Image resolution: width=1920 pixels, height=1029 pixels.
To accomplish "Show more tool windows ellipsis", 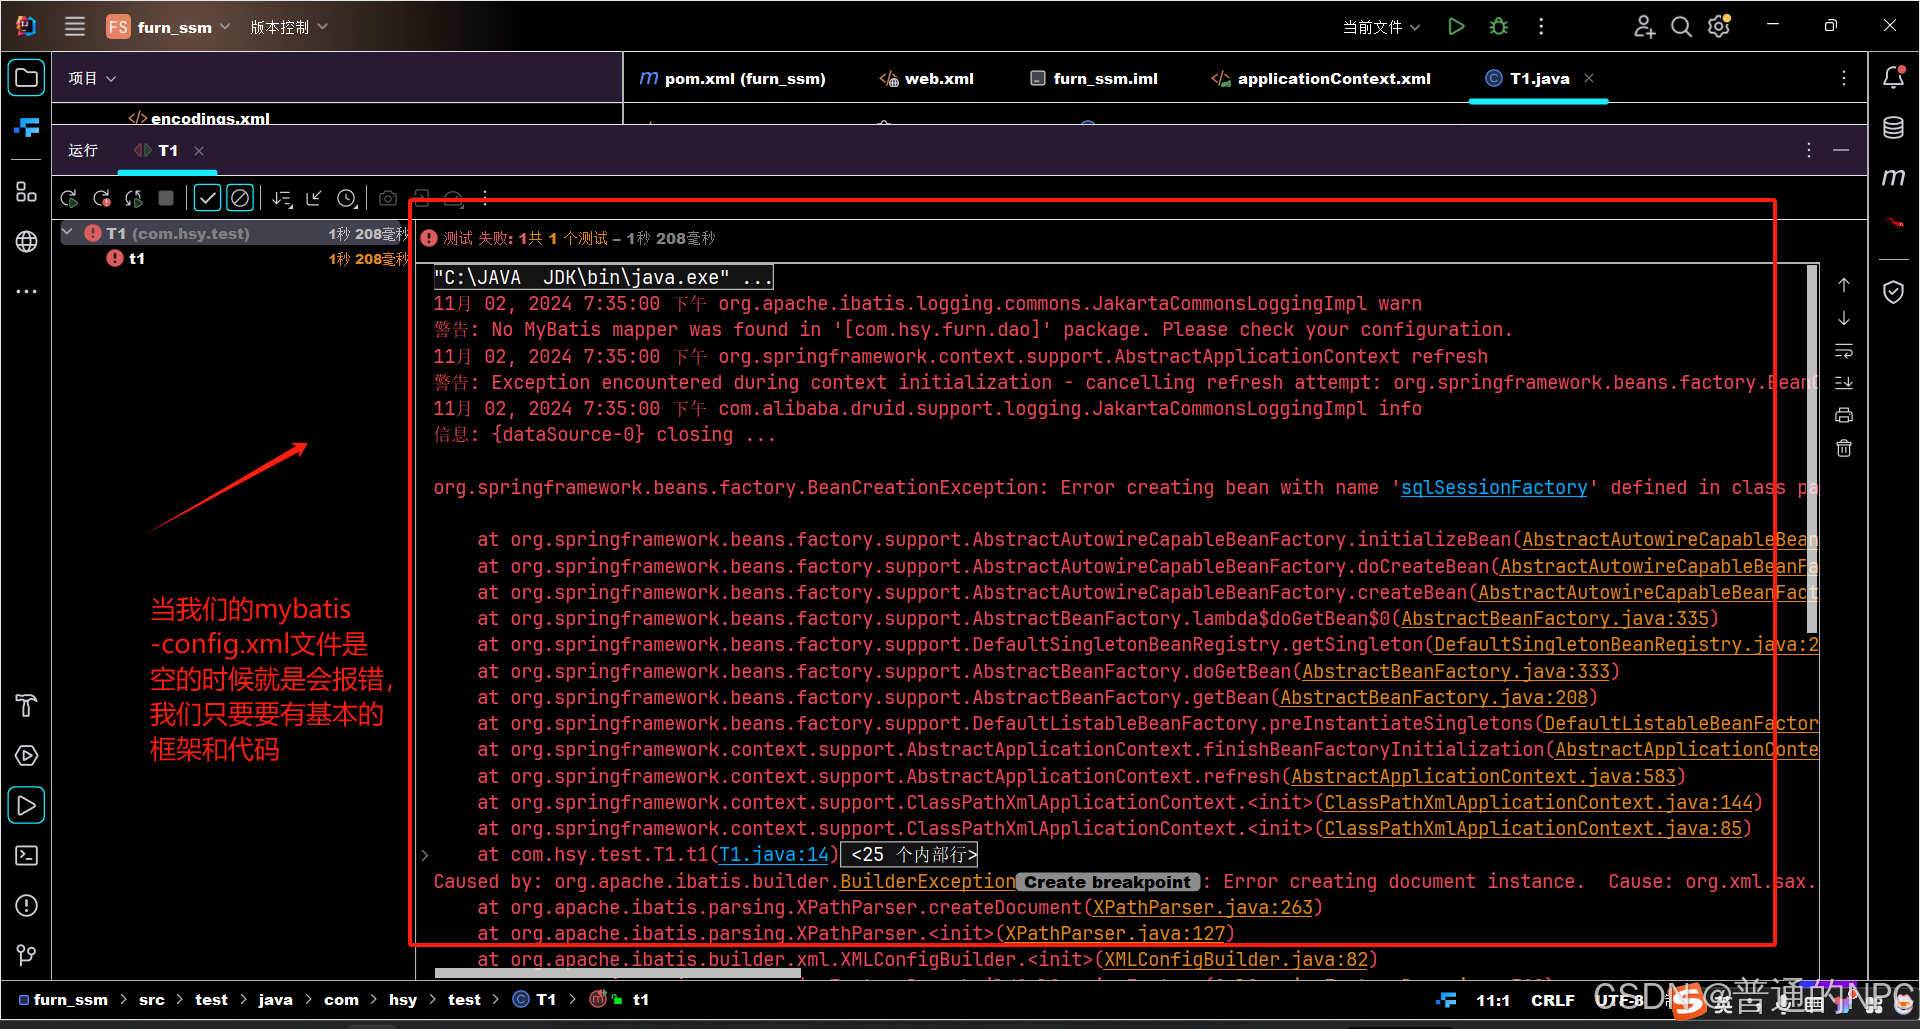I will (27, 291).
